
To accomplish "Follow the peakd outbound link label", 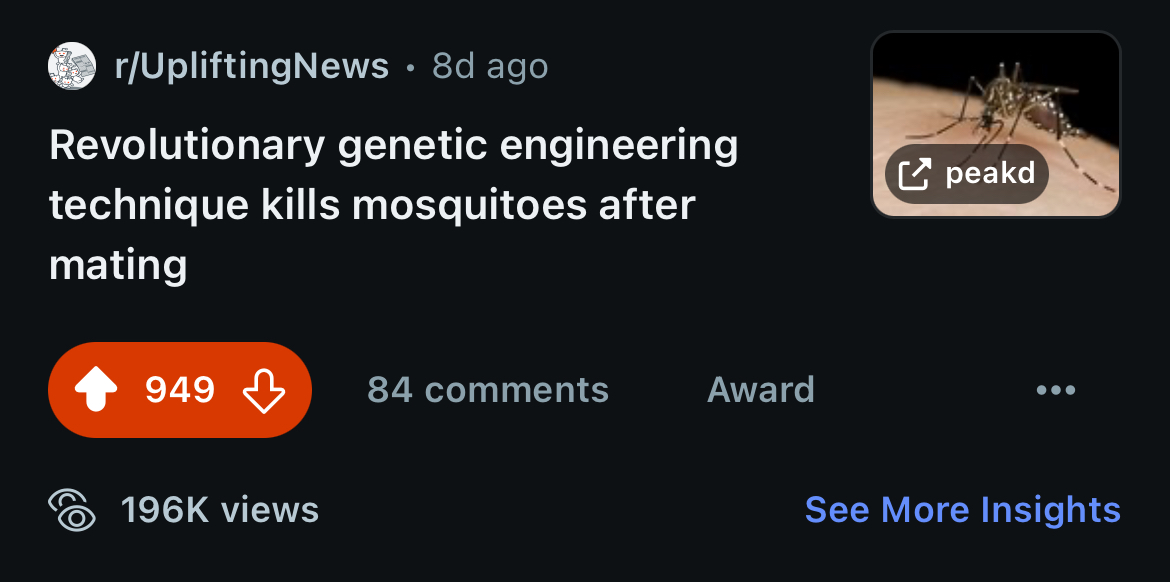I will click(x=990, y=174).
